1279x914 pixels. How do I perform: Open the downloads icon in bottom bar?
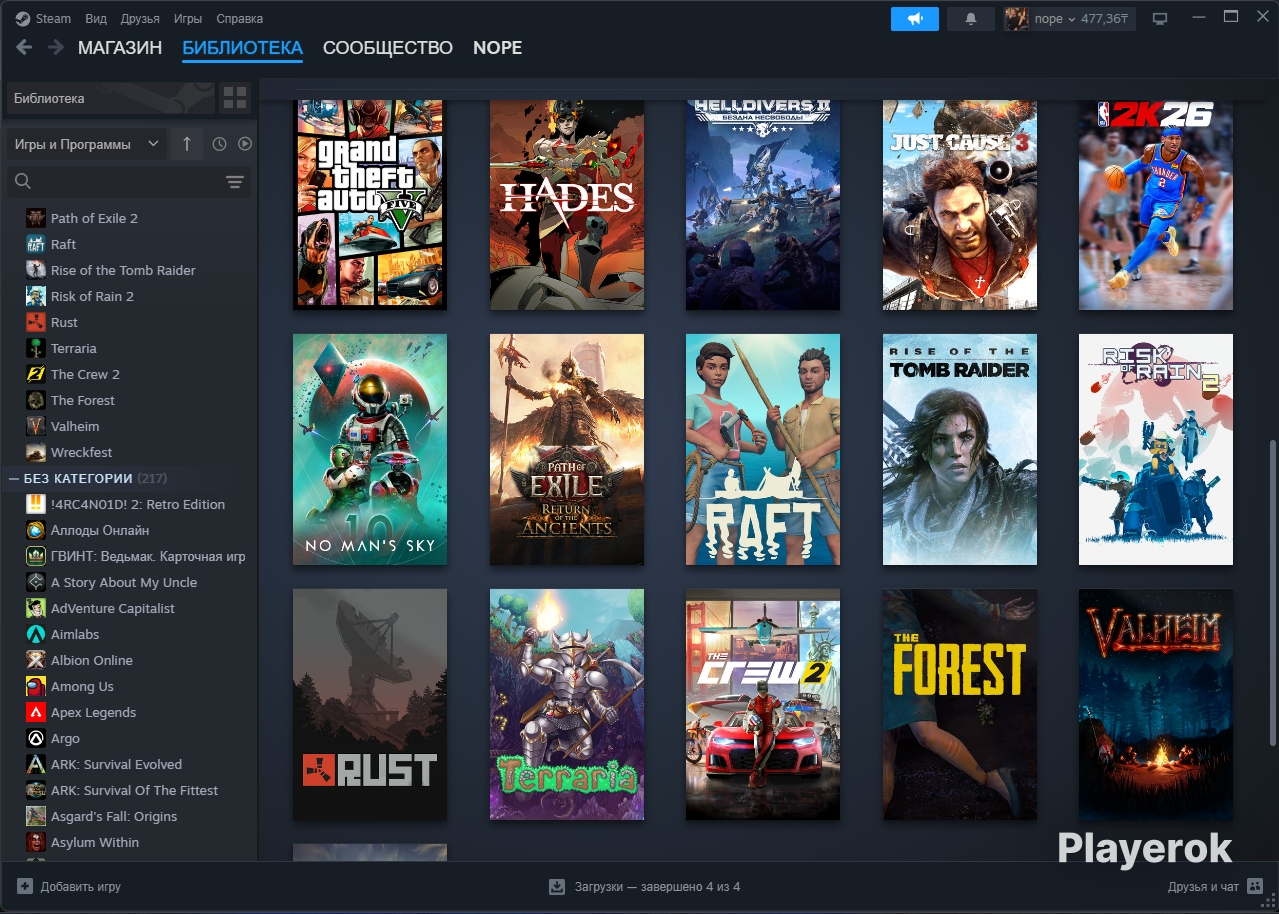click(557, 886)
